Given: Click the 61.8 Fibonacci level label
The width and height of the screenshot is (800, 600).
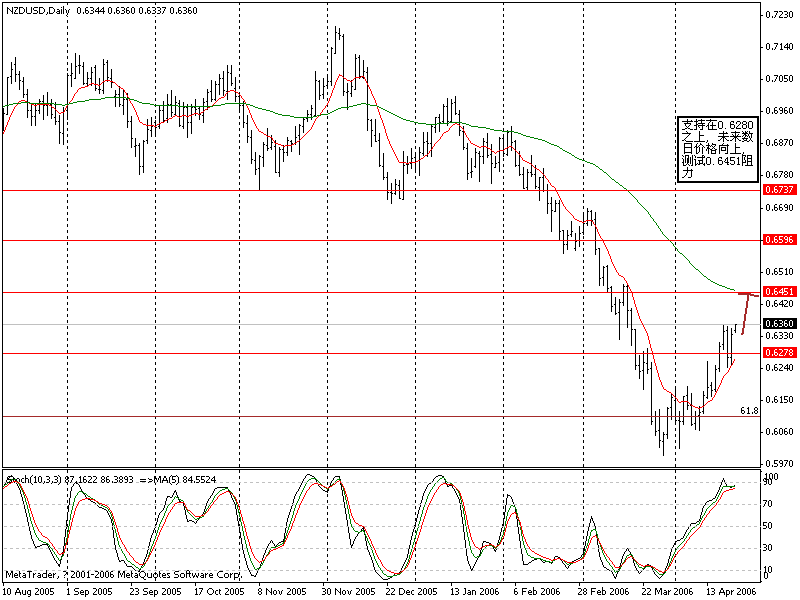Looking at the screenshot, I should pos(749,411).
